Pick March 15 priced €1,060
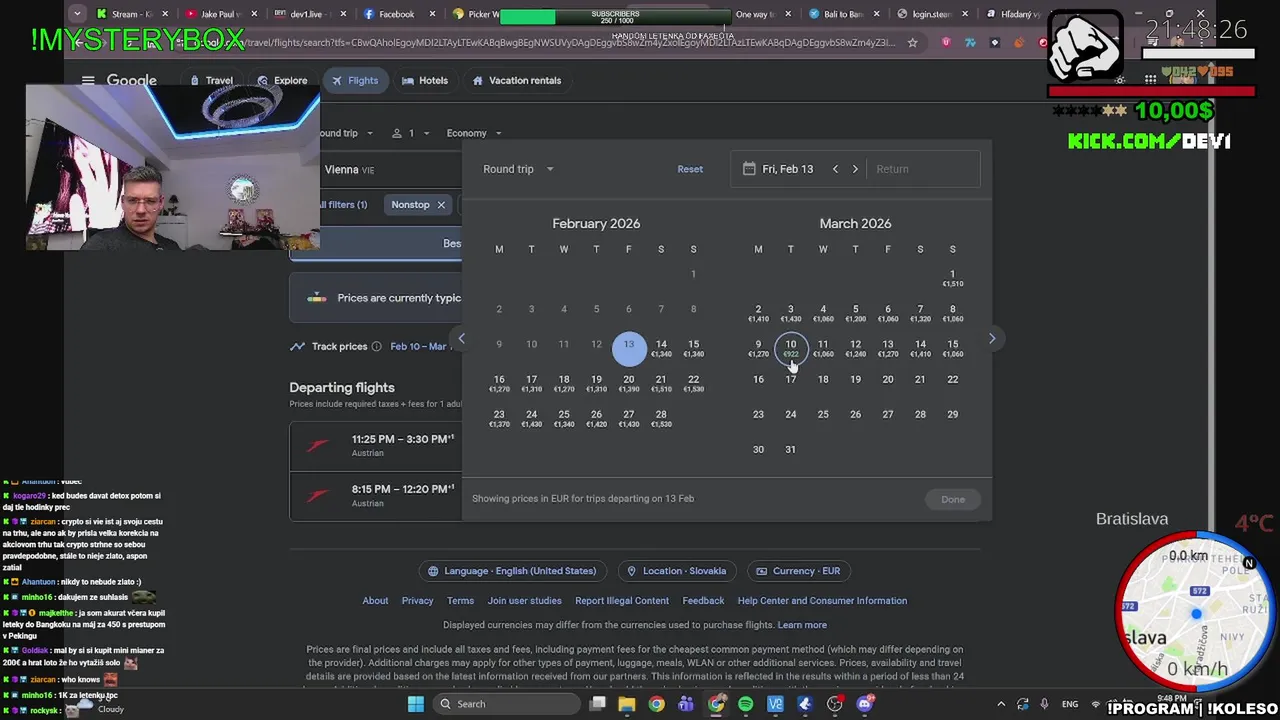Viewport: 1280px width, 720px height. click(x=952, y=348)
